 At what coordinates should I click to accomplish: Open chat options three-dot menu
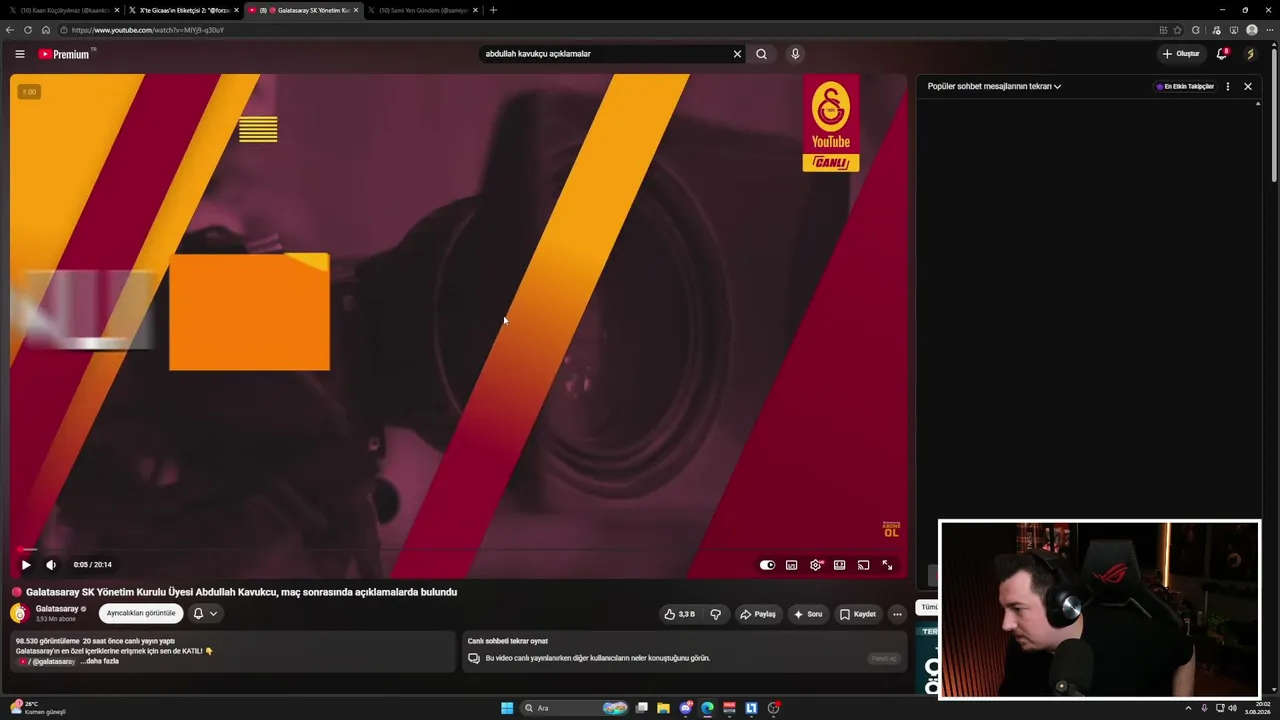click(x=1228, y=87)
